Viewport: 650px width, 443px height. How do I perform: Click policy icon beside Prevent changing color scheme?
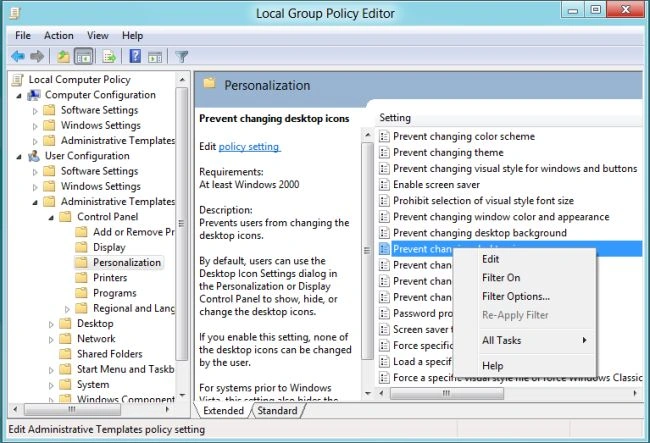click(384, 136)
